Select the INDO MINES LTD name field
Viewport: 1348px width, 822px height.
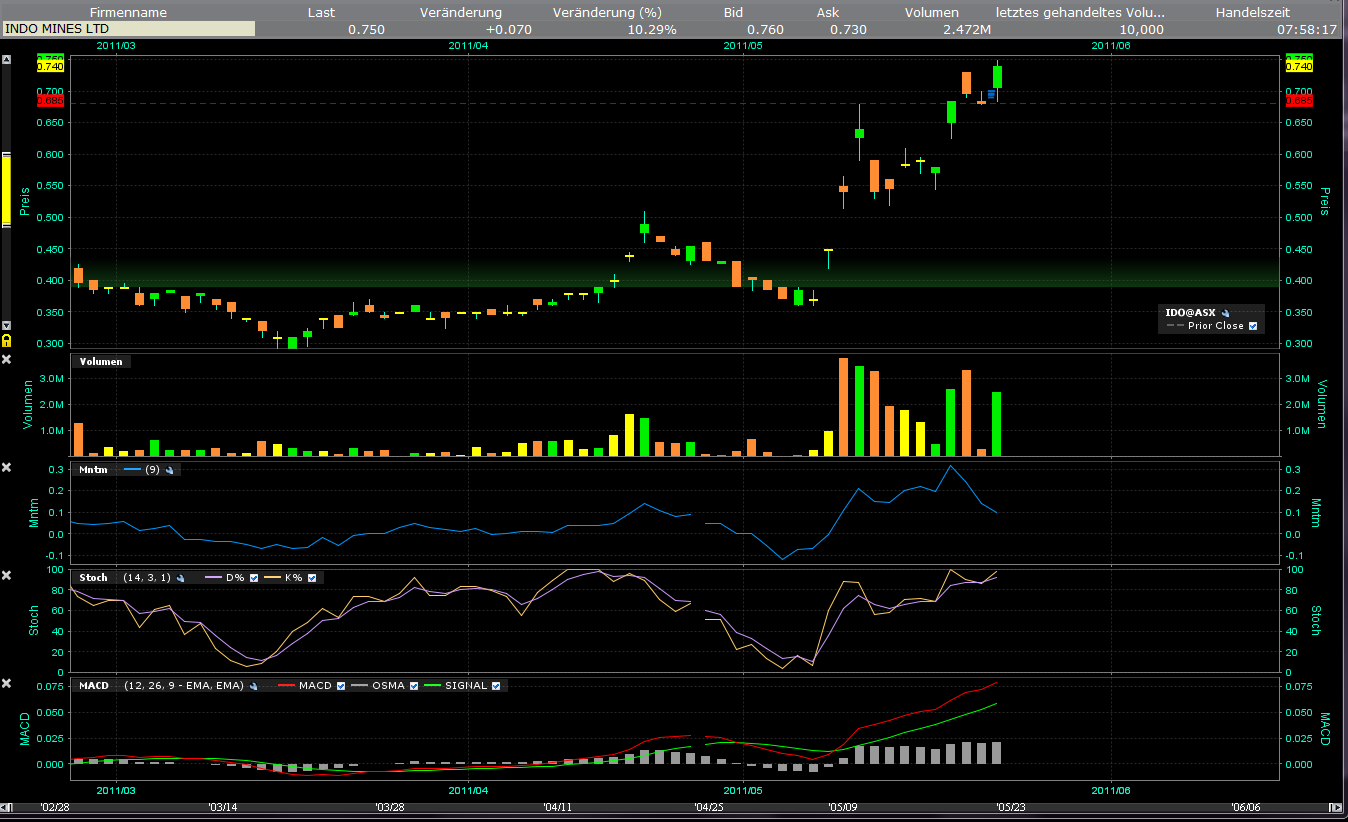[x=128, y=29]
